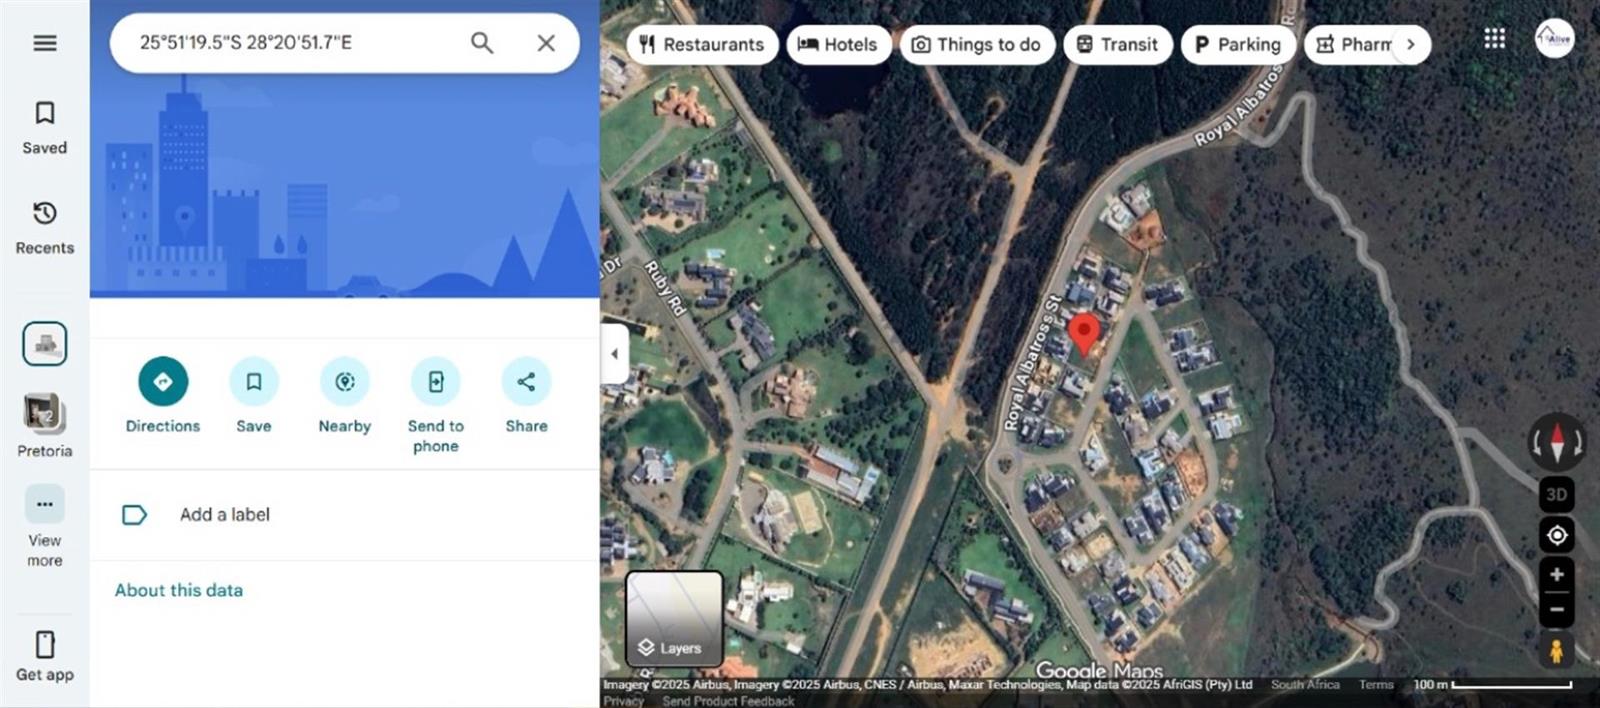Toggle 3D map view
The image size is (1600, 708).
tap(1557, 494)
